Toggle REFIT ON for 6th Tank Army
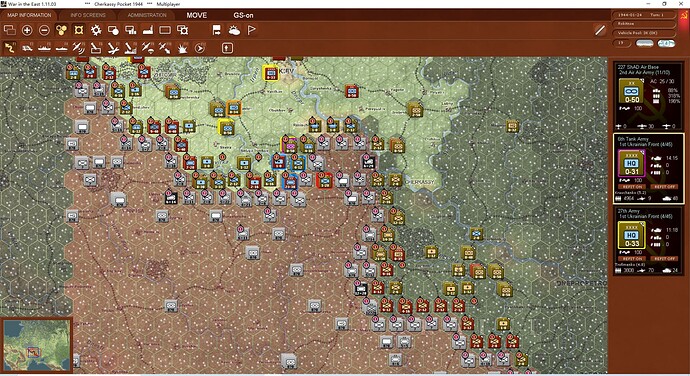690x376 pixels. (632, 187)
